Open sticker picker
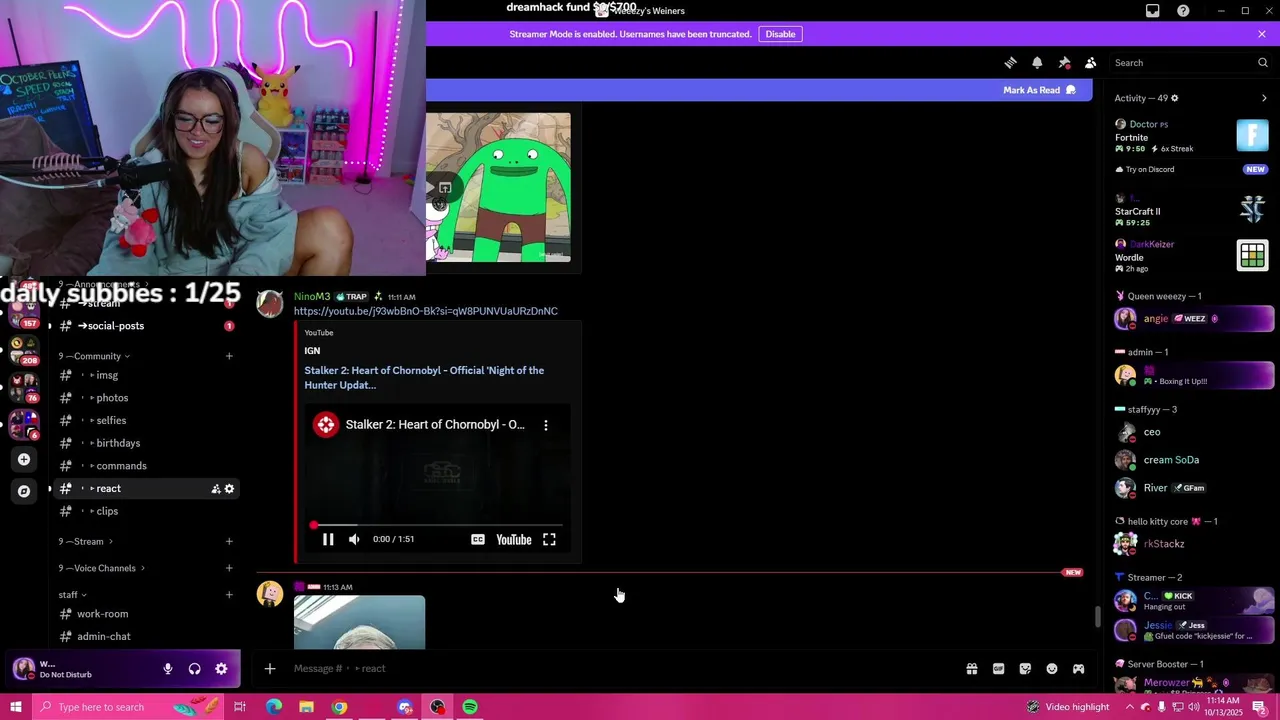Viewport: 1280px width, 720px height. [x=1025, y=669]
